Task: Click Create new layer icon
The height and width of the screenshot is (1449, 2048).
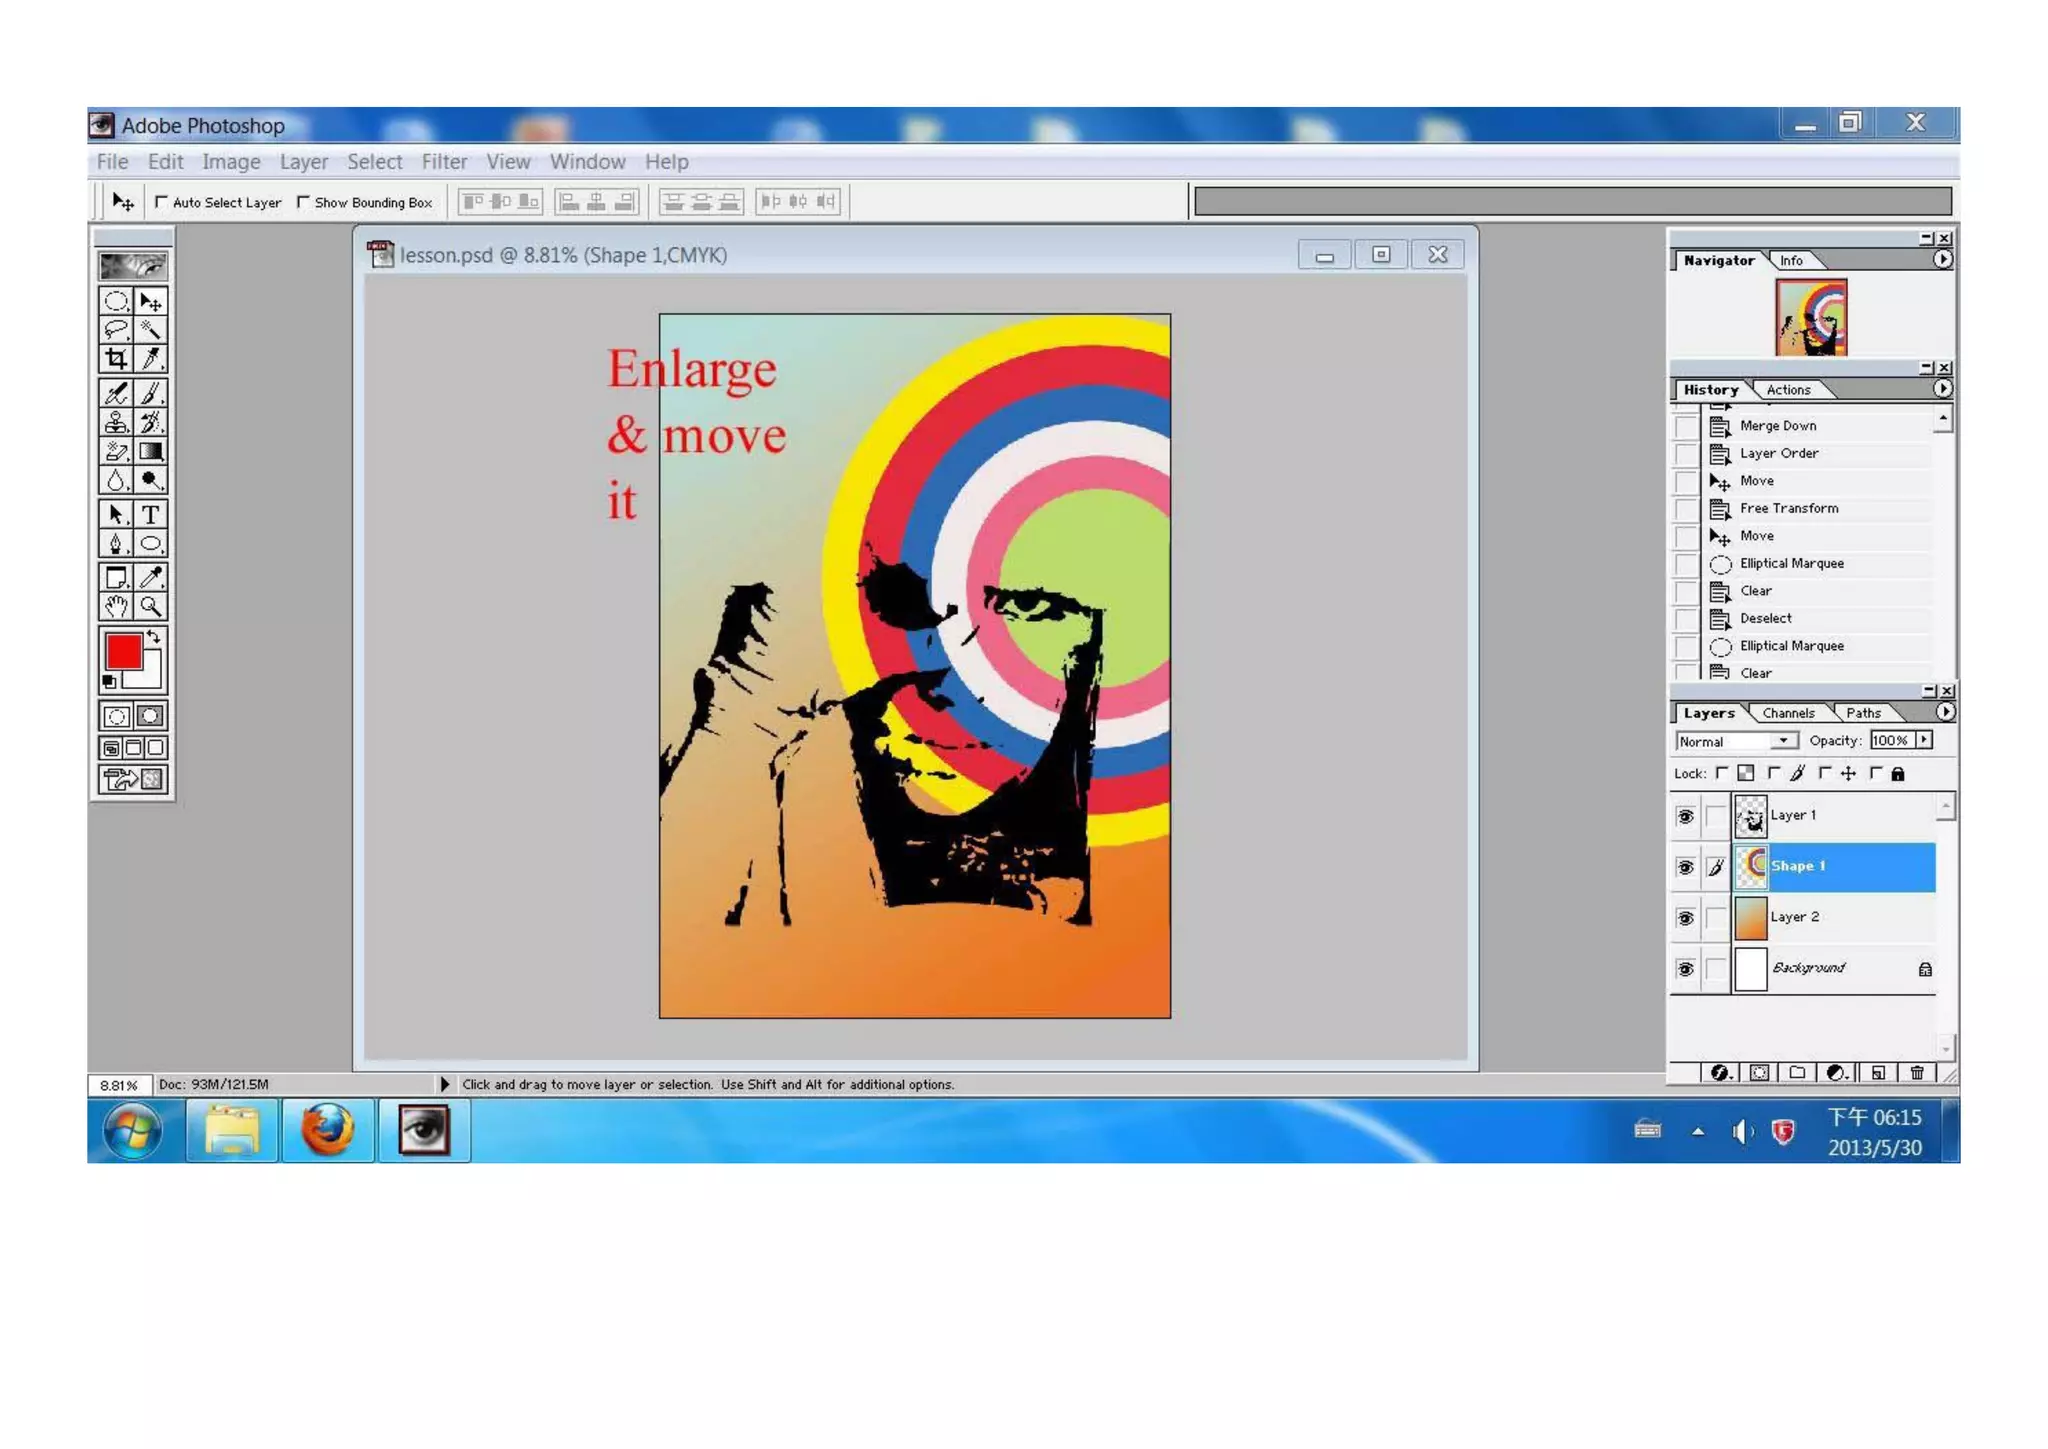Action: (x=1878, y=1072)
